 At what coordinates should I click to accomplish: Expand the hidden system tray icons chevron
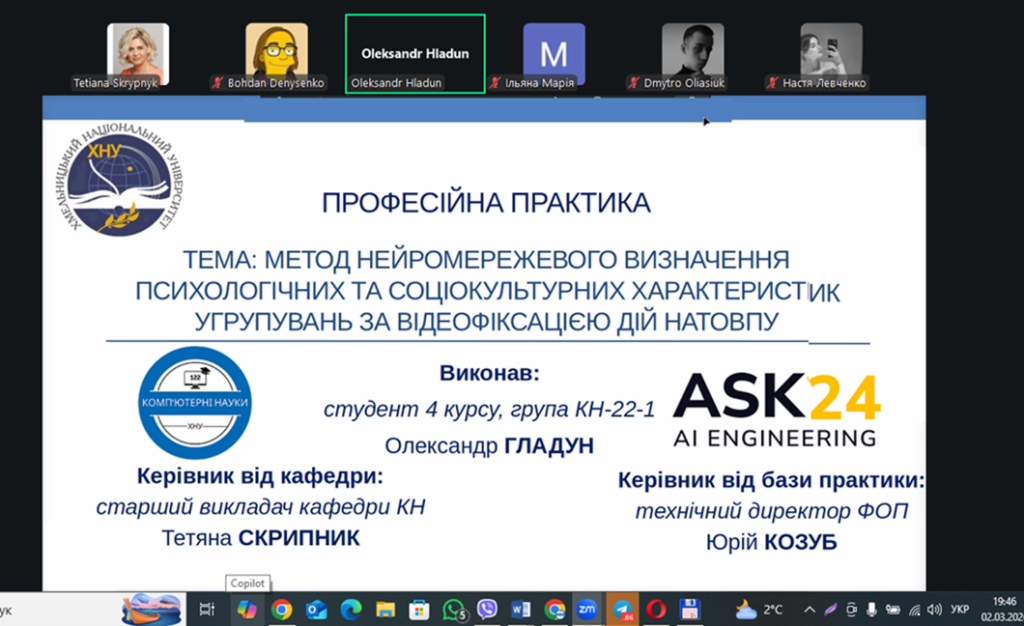click(811, 609)
